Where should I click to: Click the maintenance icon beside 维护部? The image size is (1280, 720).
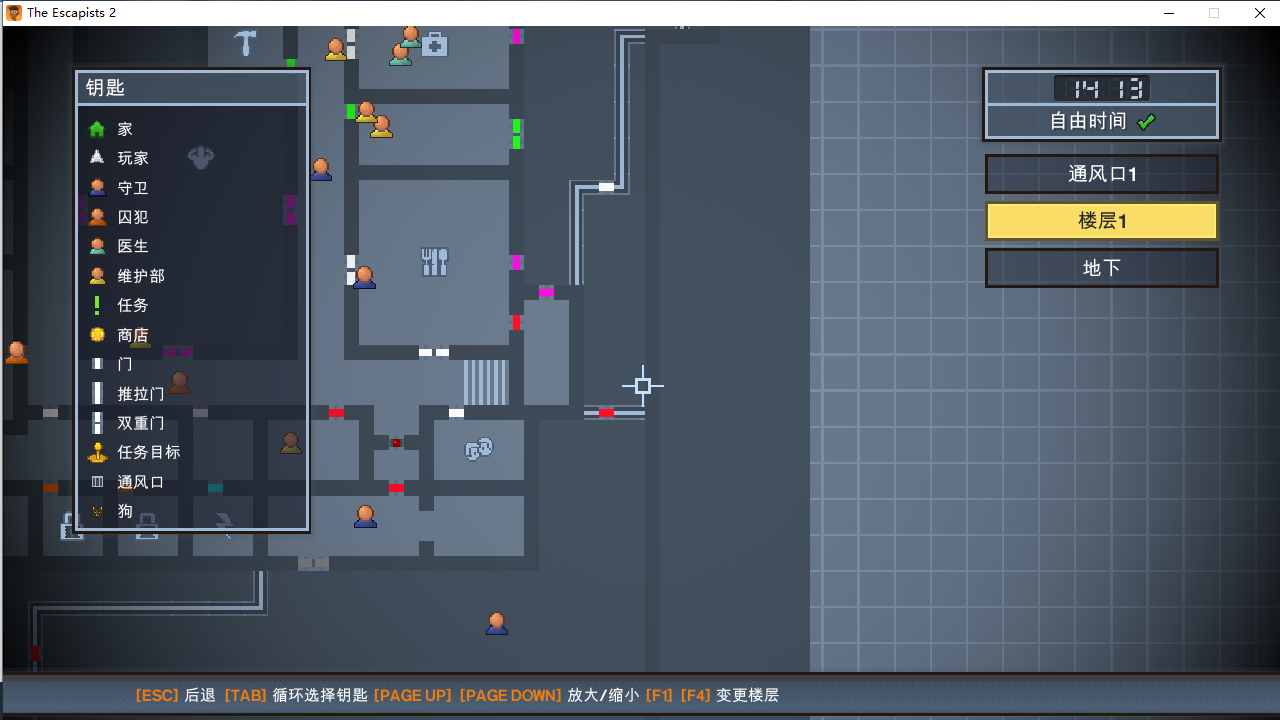(97, 275)
